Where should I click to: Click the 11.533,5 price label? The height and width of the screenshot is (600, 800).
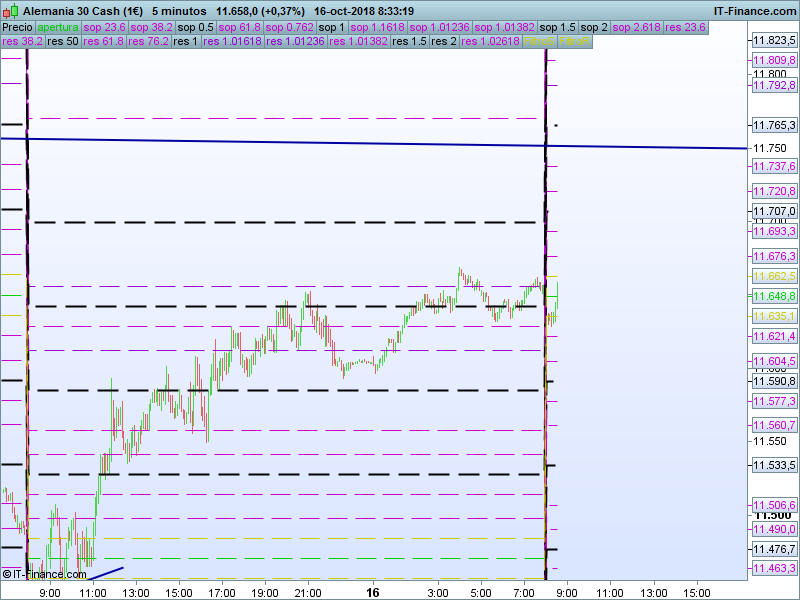(774, 465)
